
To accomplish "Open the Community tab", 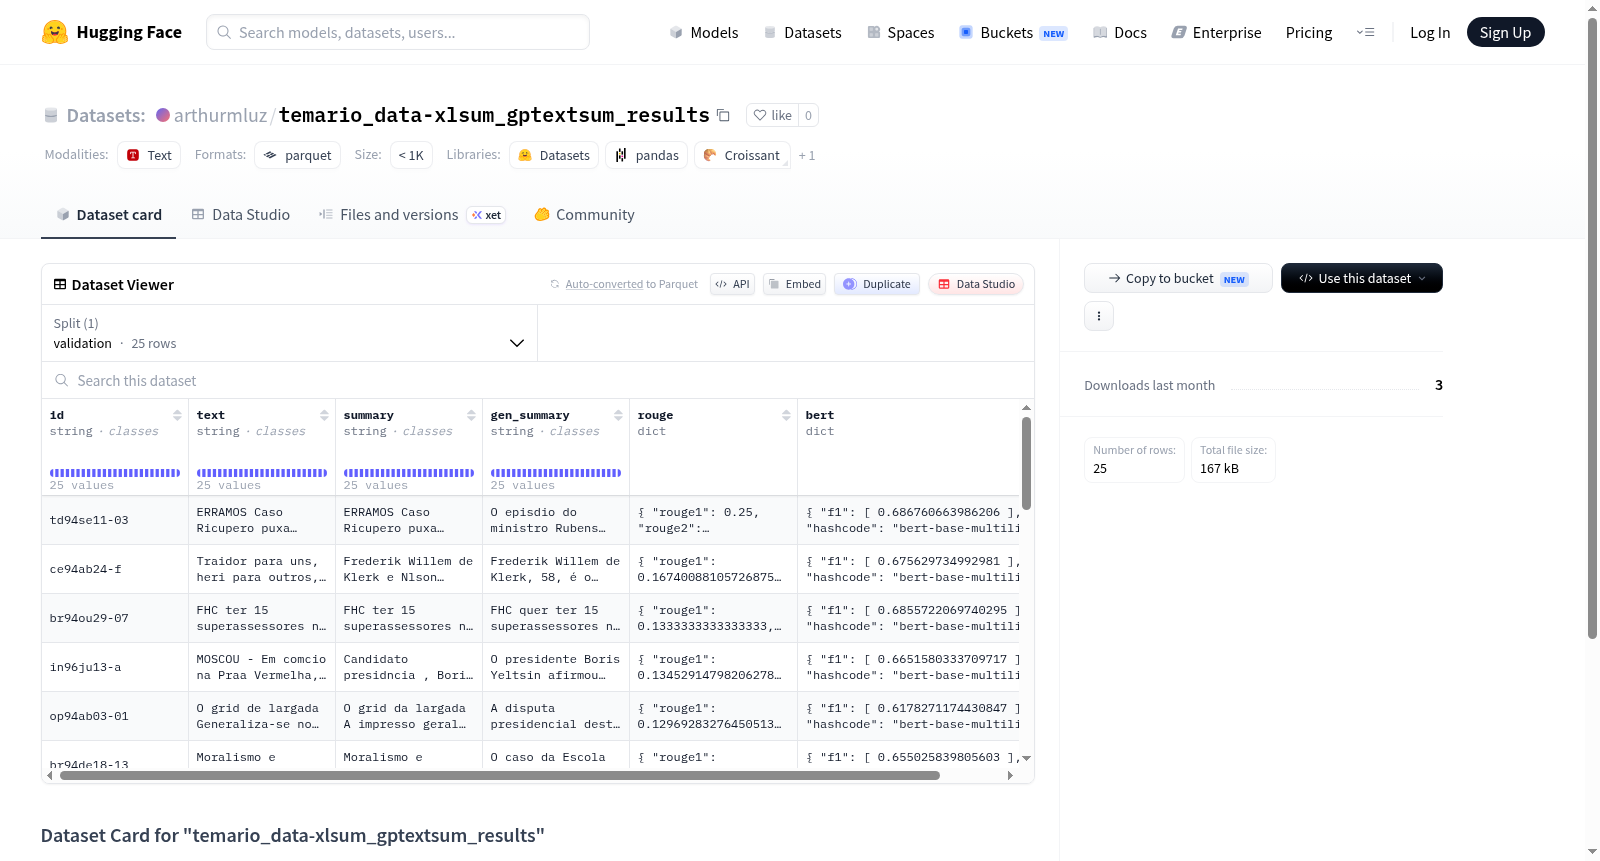I will (x=585, y=215).
